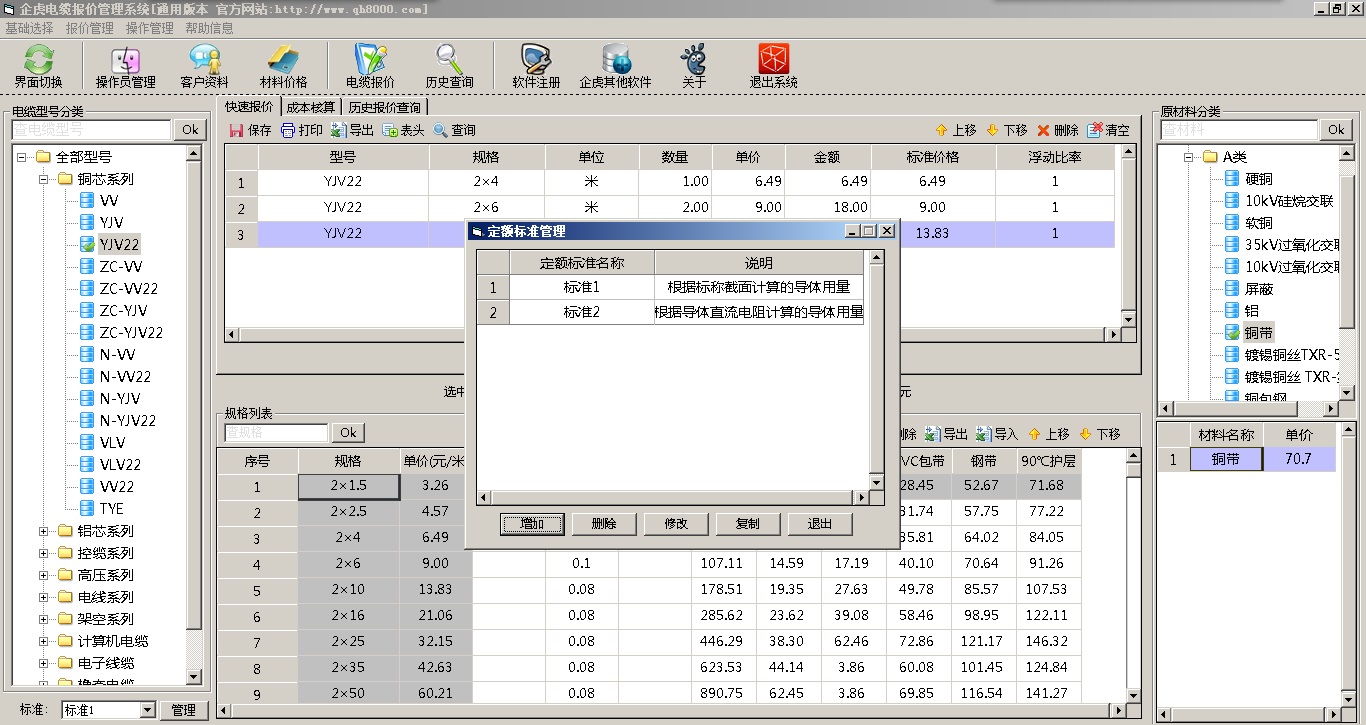This screenshot has width=1366, height=725.
Task: Expand the 高压系列 tree node
Action: 44,575
